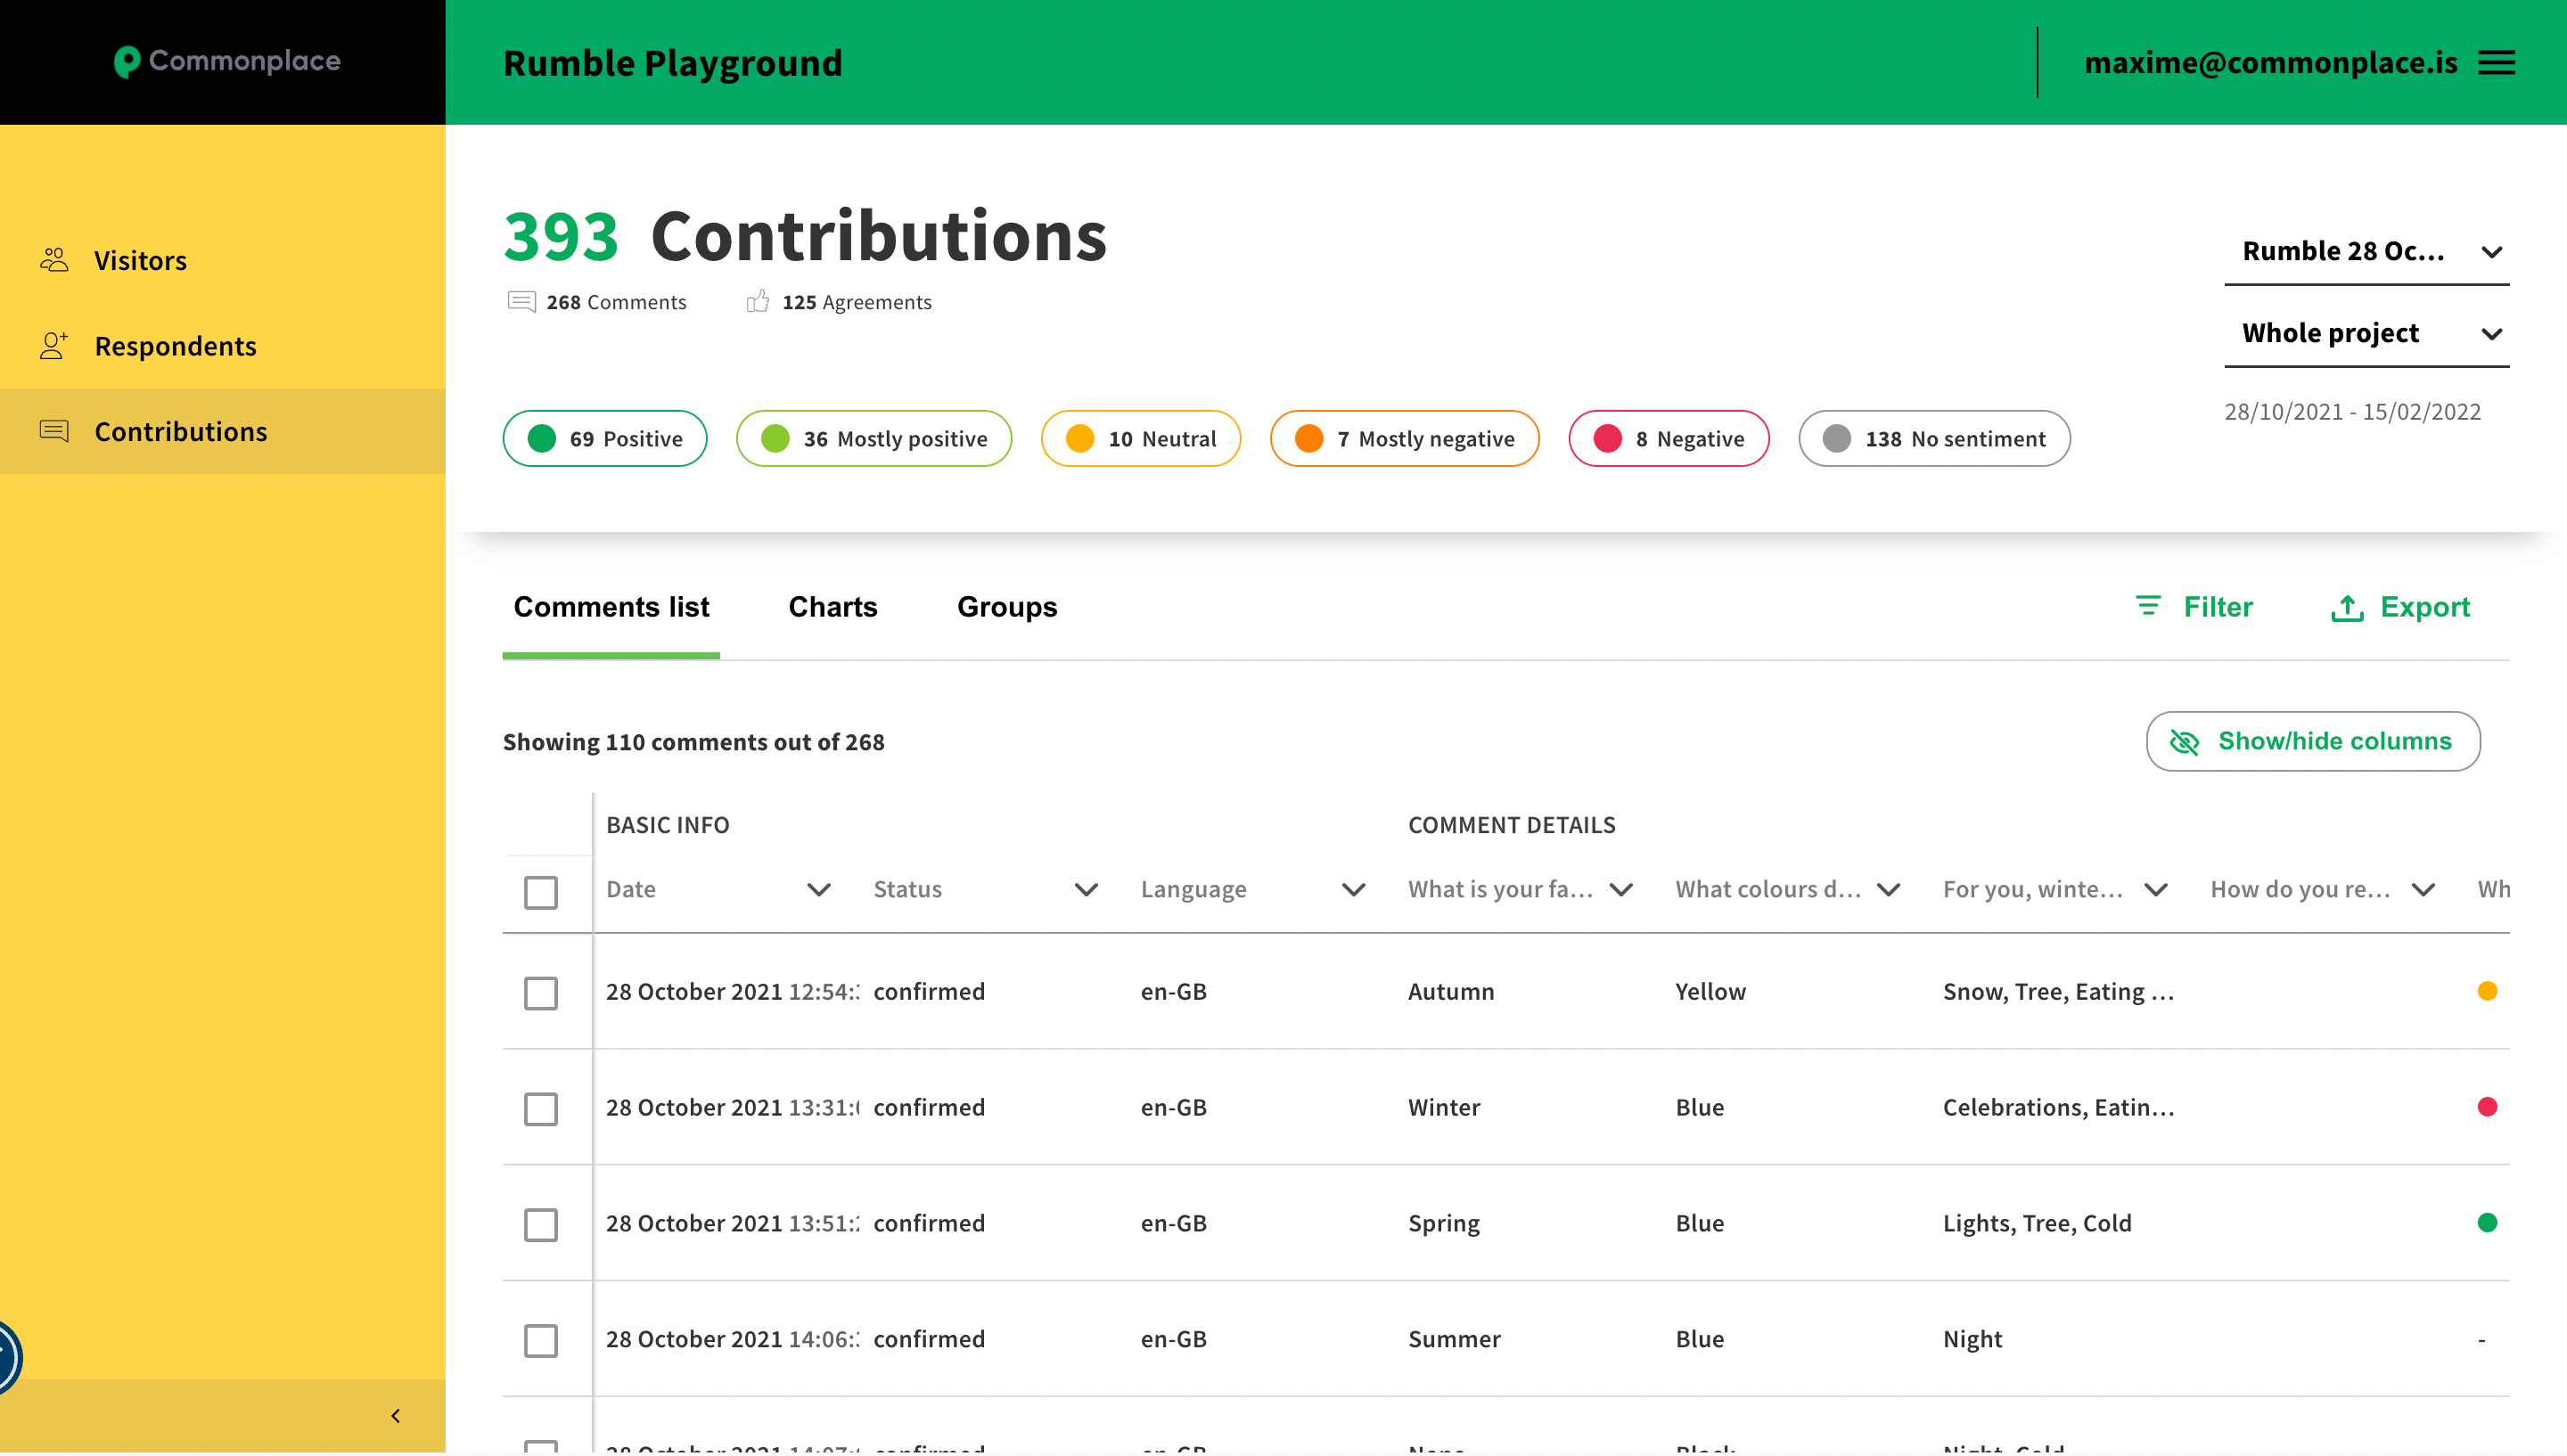
Task: Click the Filter lines icon
Action: (2147, 606)
